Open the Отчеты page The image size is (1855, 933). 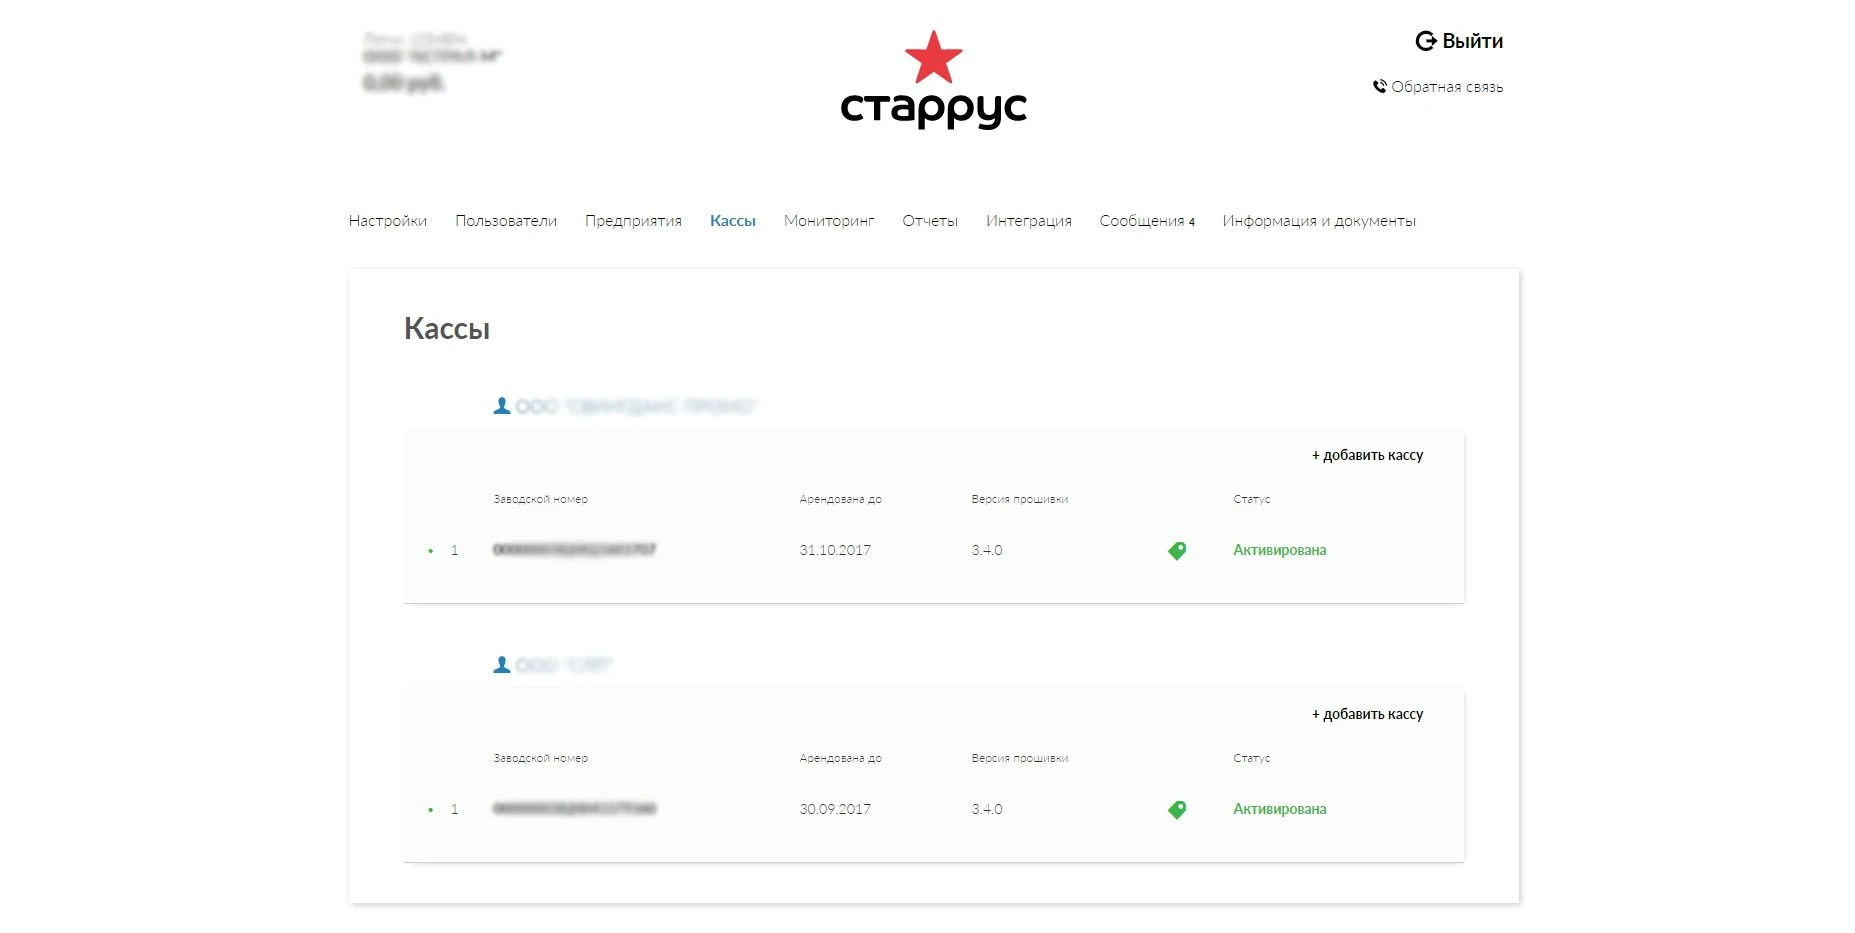tap(930, 221)
